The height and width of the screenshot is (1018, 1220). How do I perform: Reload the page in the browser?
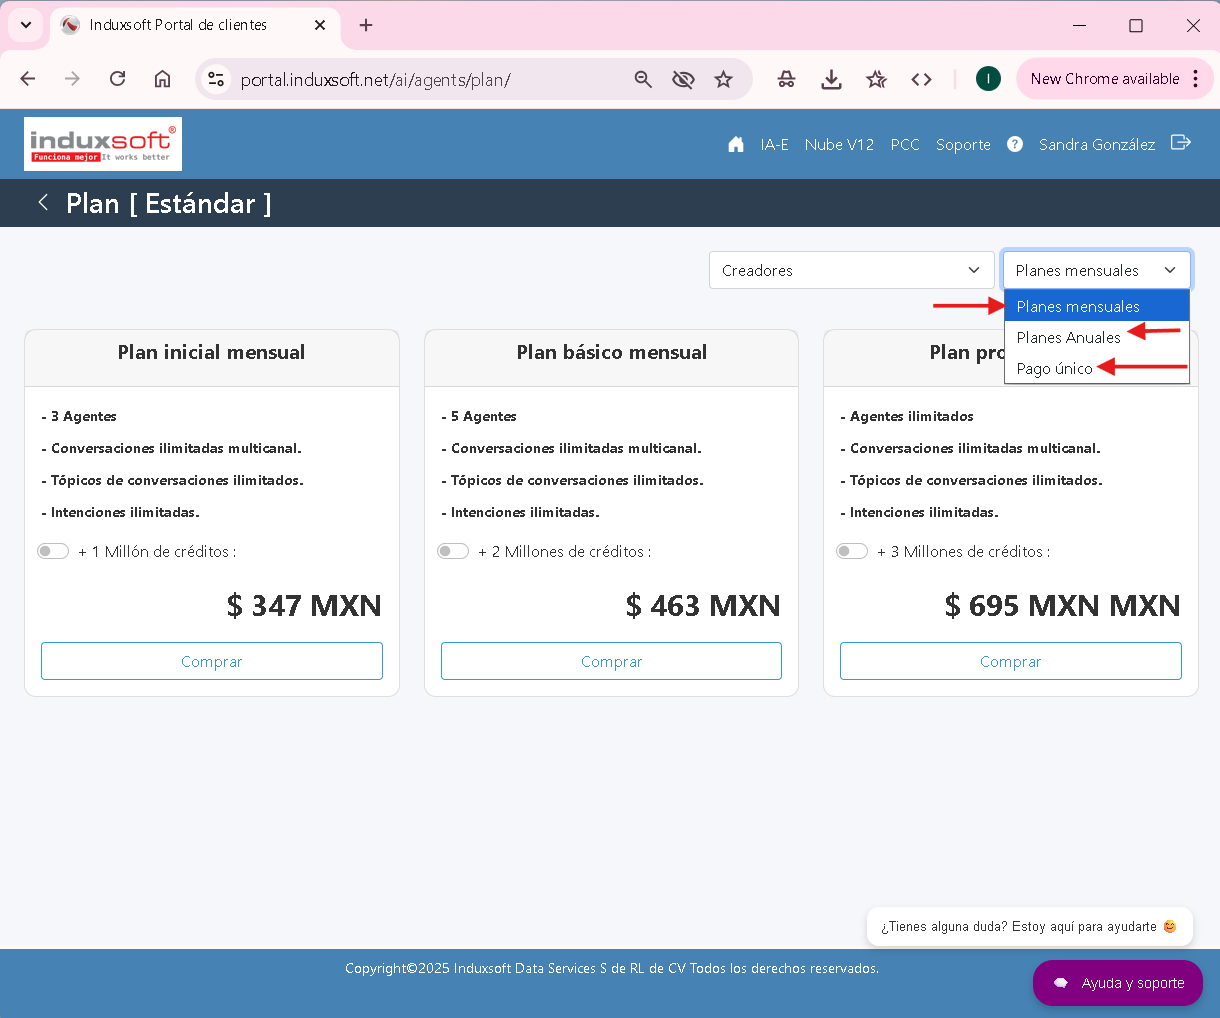point(117,79)
